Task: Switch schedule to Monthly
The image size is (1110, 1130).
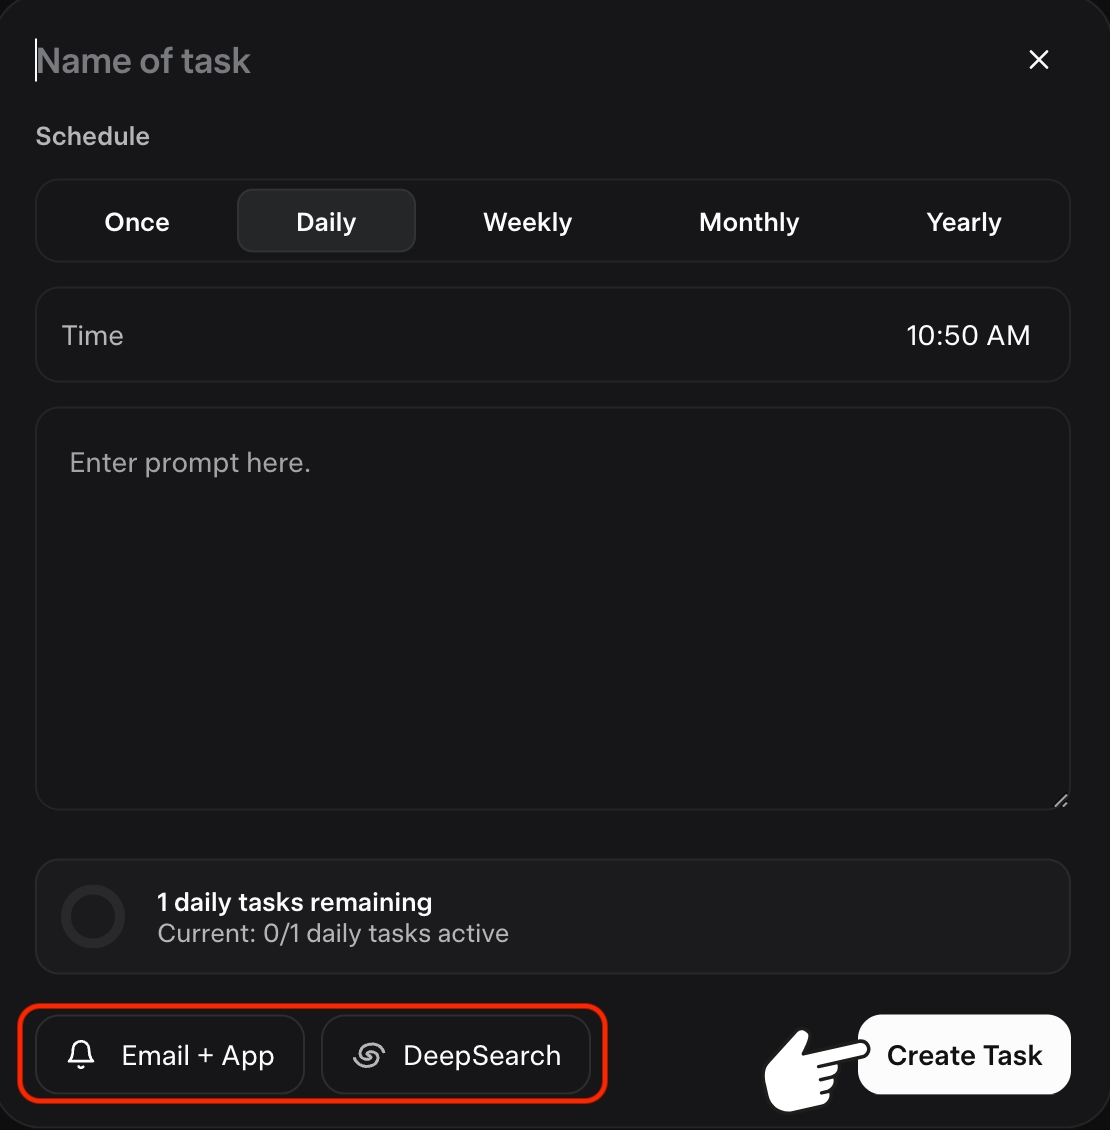Action: pyautogui.click(x=749, y=222)
